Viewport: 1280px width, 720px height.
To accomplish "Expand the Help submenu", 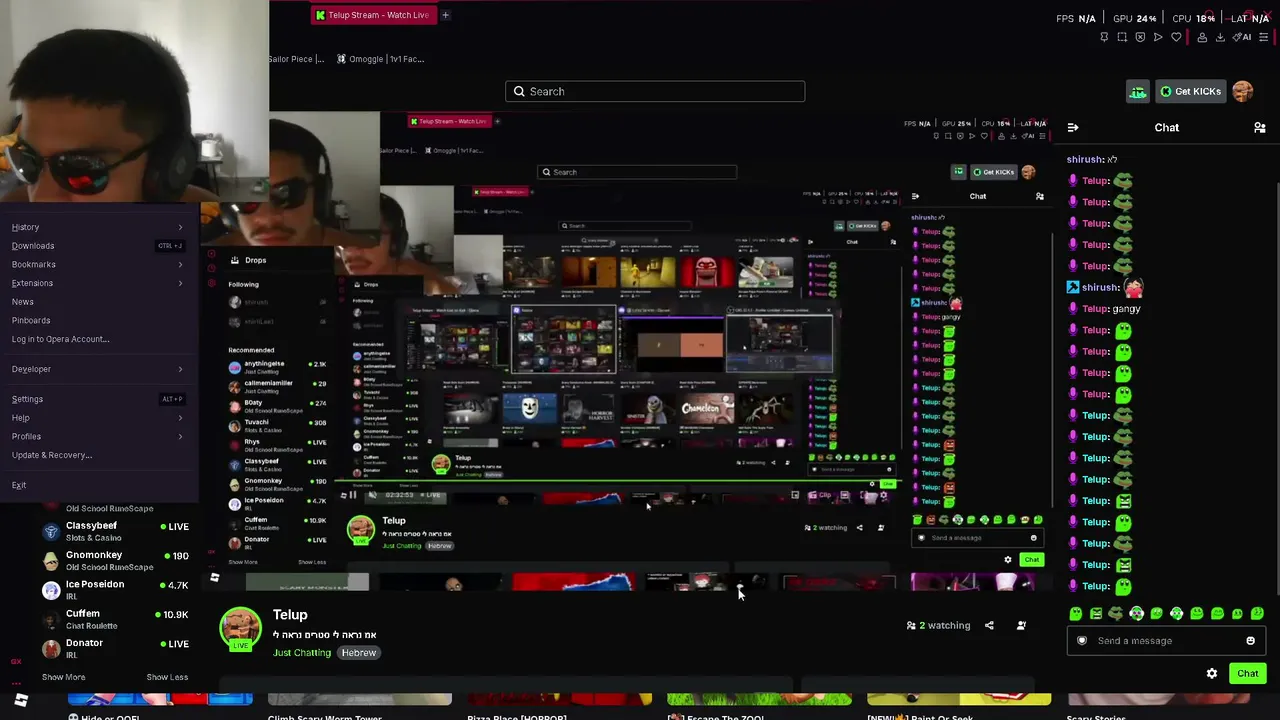I will pos(97,418).
